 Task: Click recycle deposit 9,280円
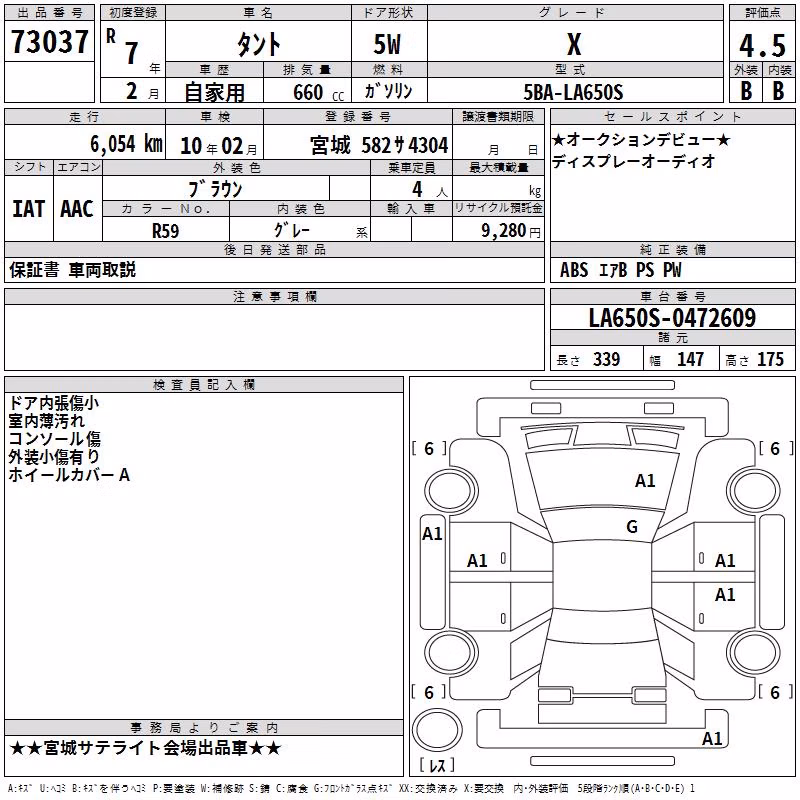coord(511,231)
